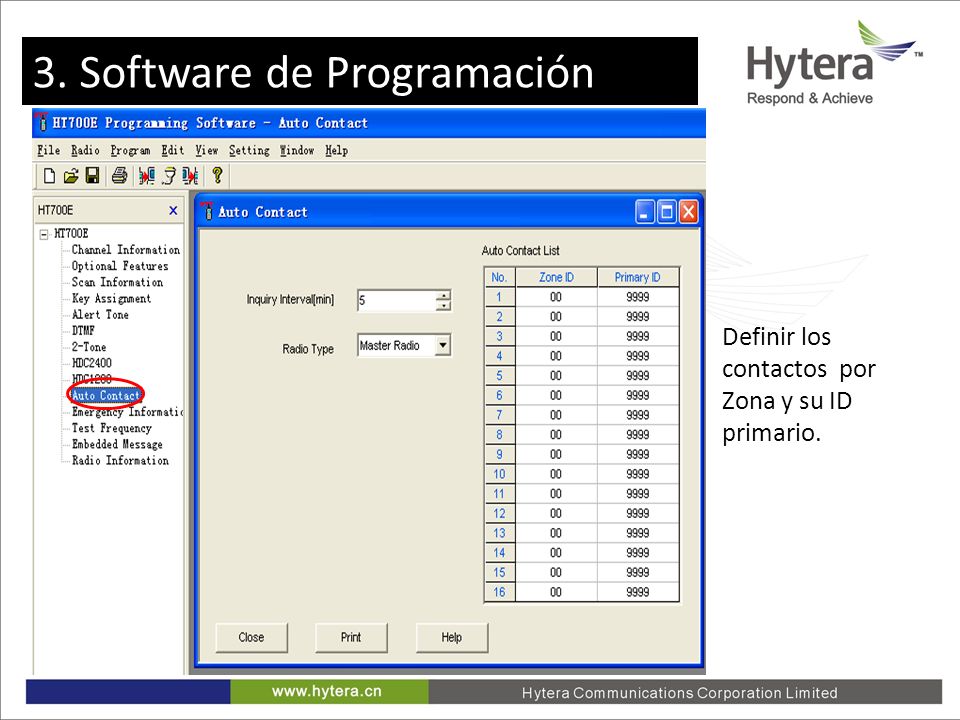Select Scan Information in the tree
960x720 pixels.
[x=118, y=282]
